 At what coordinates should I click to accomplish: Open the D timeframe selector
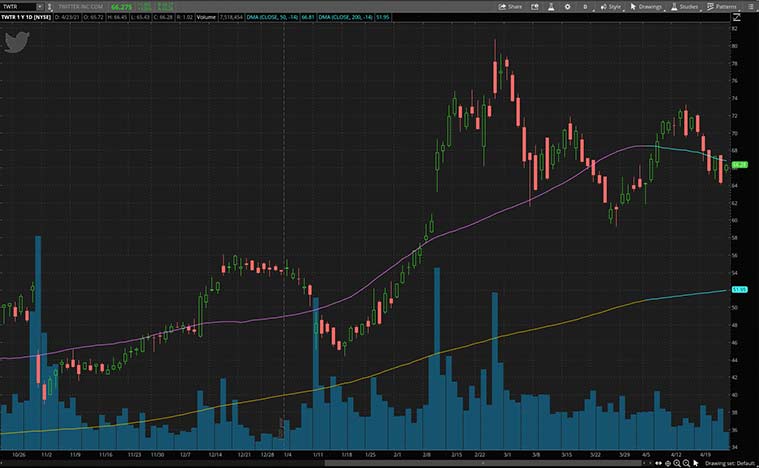585,7
